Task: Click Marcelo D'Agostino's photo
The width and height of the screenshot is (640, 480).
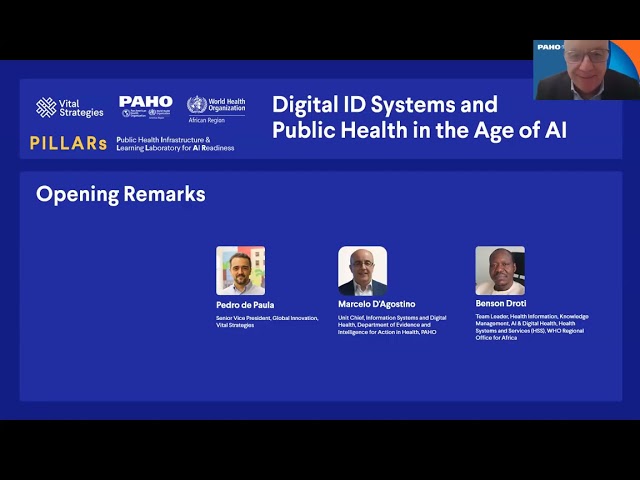Action: point(362,271)
